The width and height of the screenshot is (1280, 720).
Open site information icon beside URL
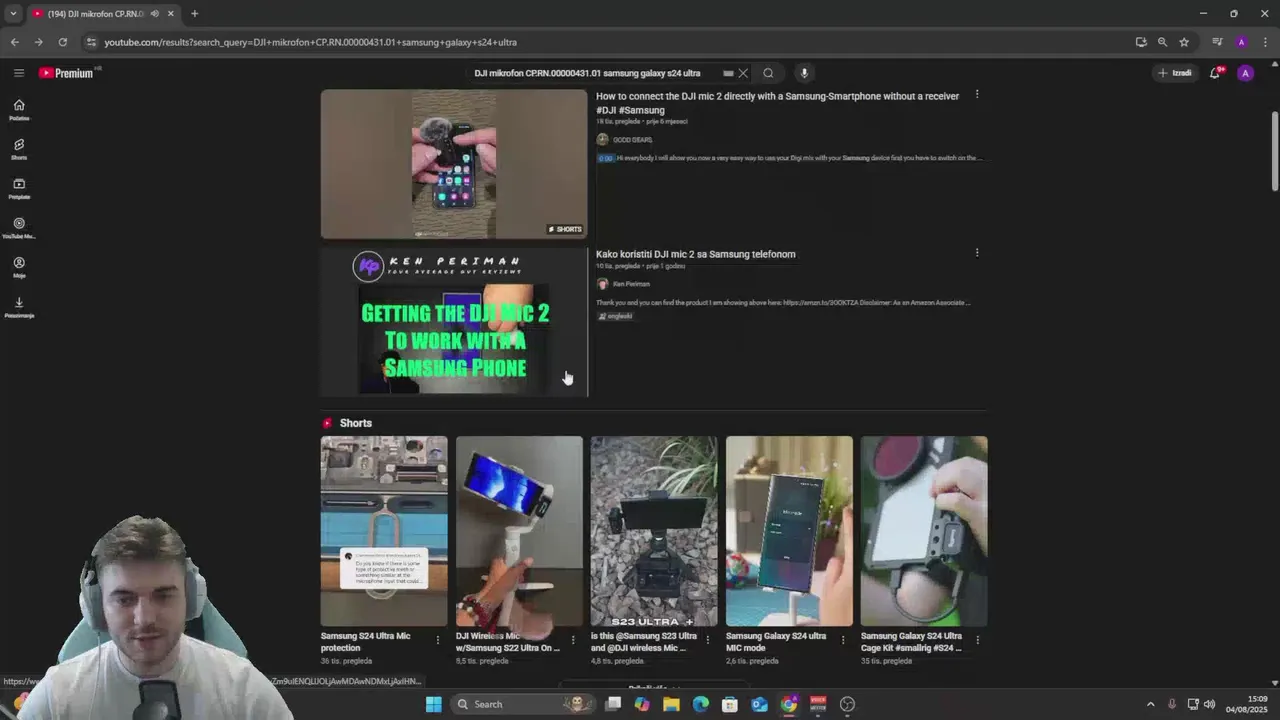tap(91, 42)
